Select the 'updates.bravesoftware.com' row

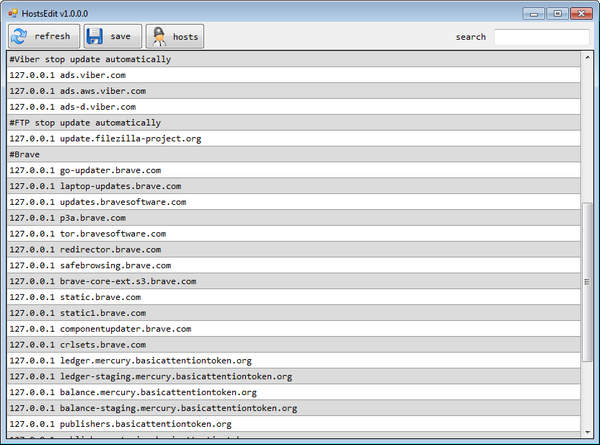click(x=293, y=202)
